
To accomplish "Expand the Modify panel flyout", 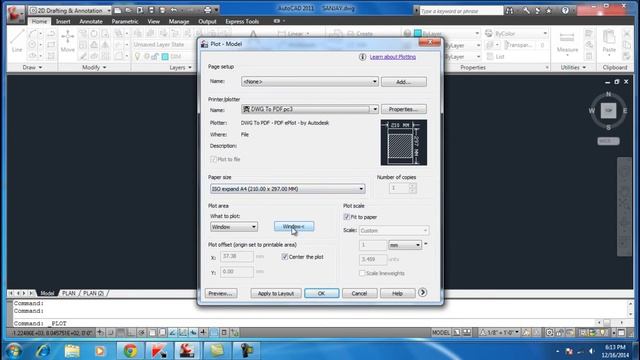I will (94, 67).
